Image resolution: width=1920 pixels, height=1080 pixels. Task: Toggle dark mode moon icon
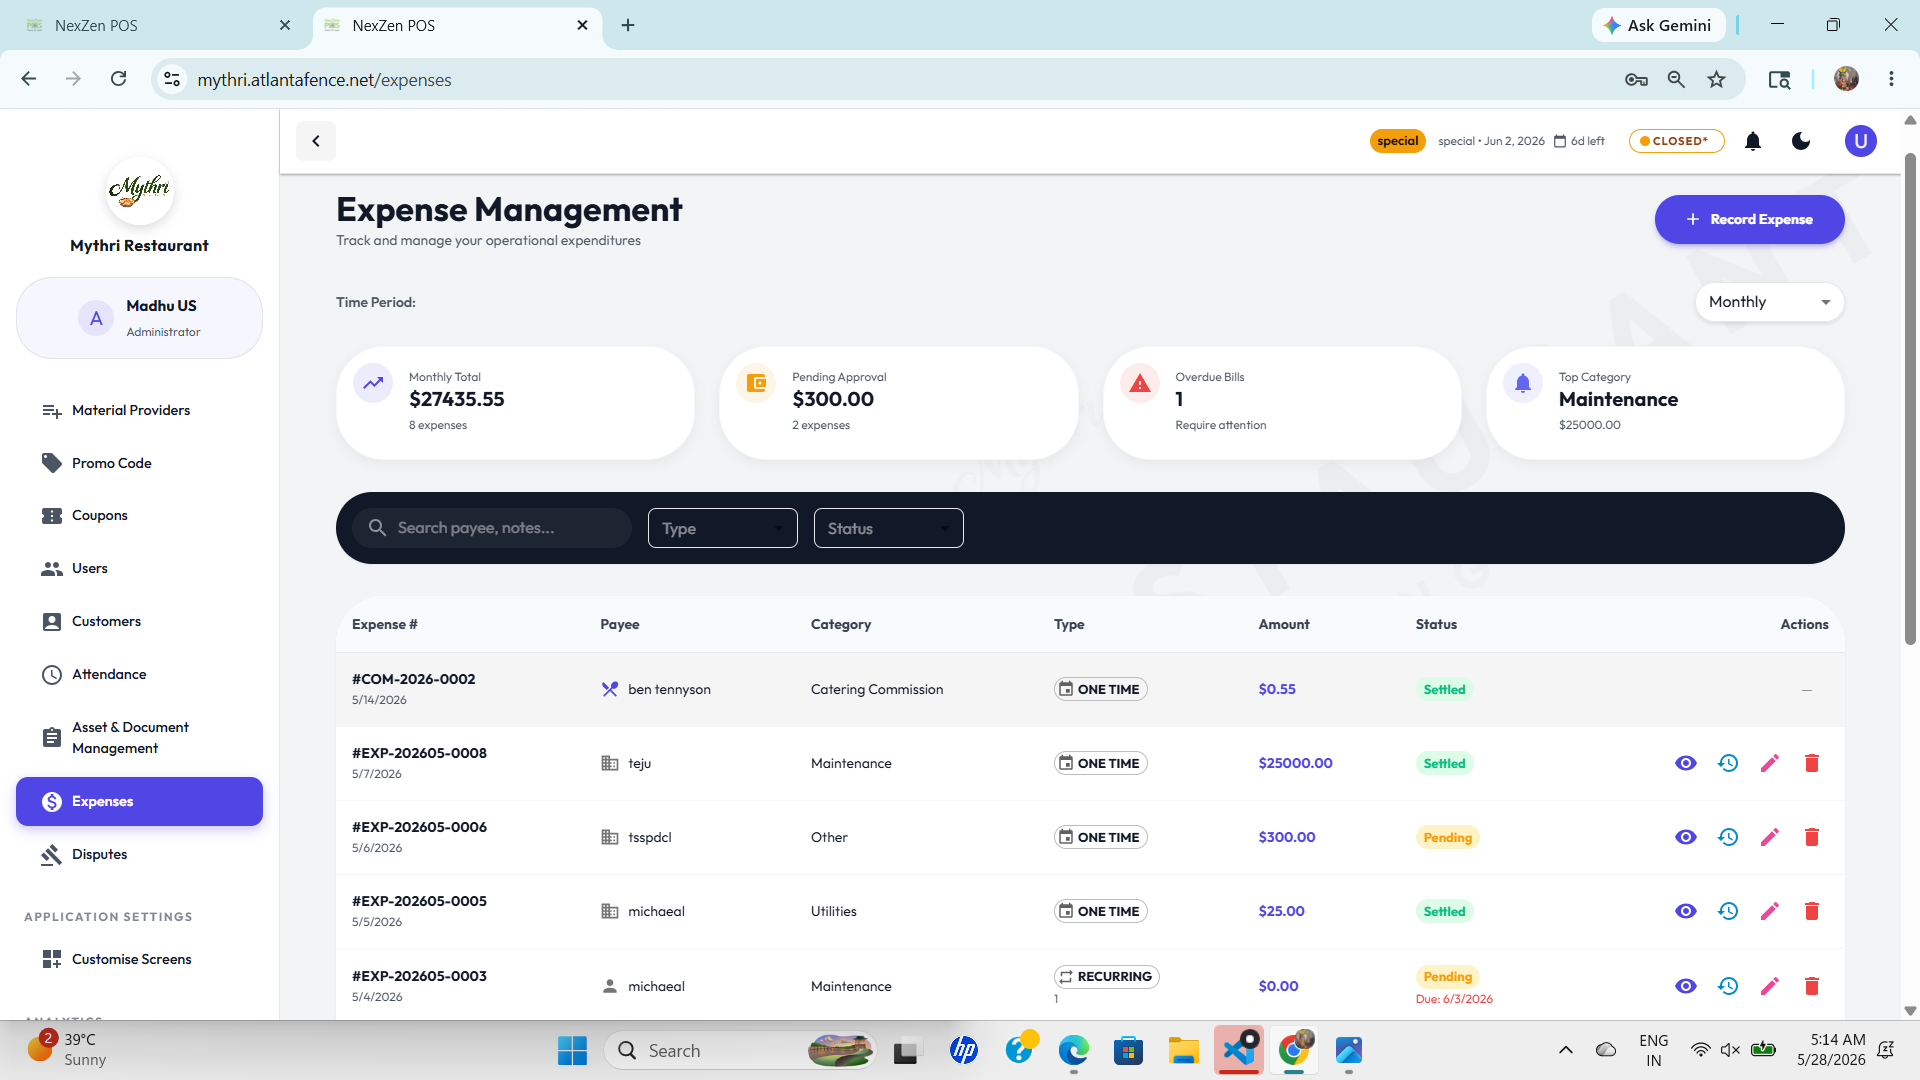1801,141
